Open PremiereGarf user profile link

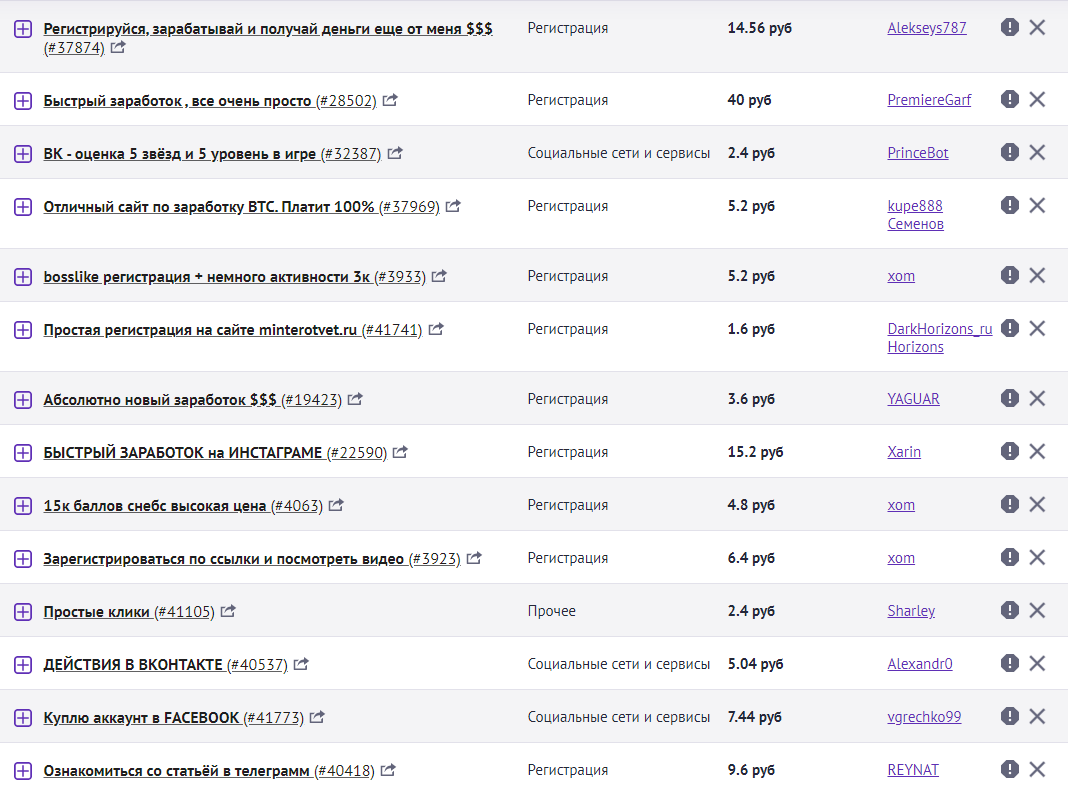tap(929, 100)
